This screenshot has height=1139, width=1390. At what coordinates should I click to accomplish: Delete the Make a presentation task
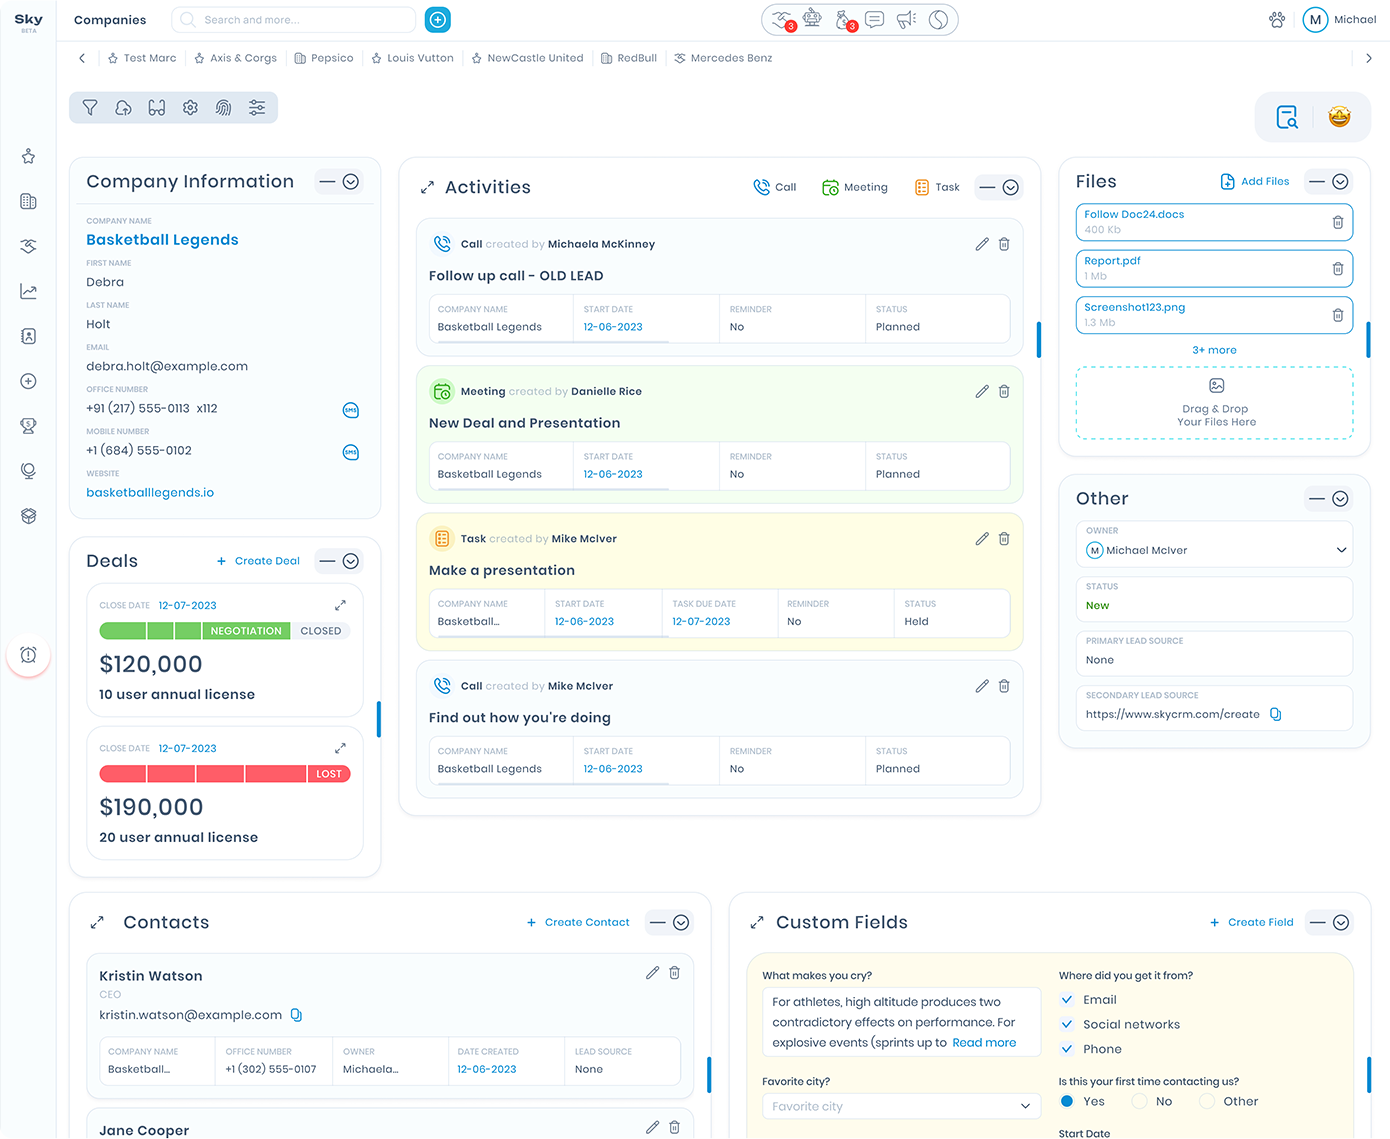pyautogui.click(x=1004, y=539)
